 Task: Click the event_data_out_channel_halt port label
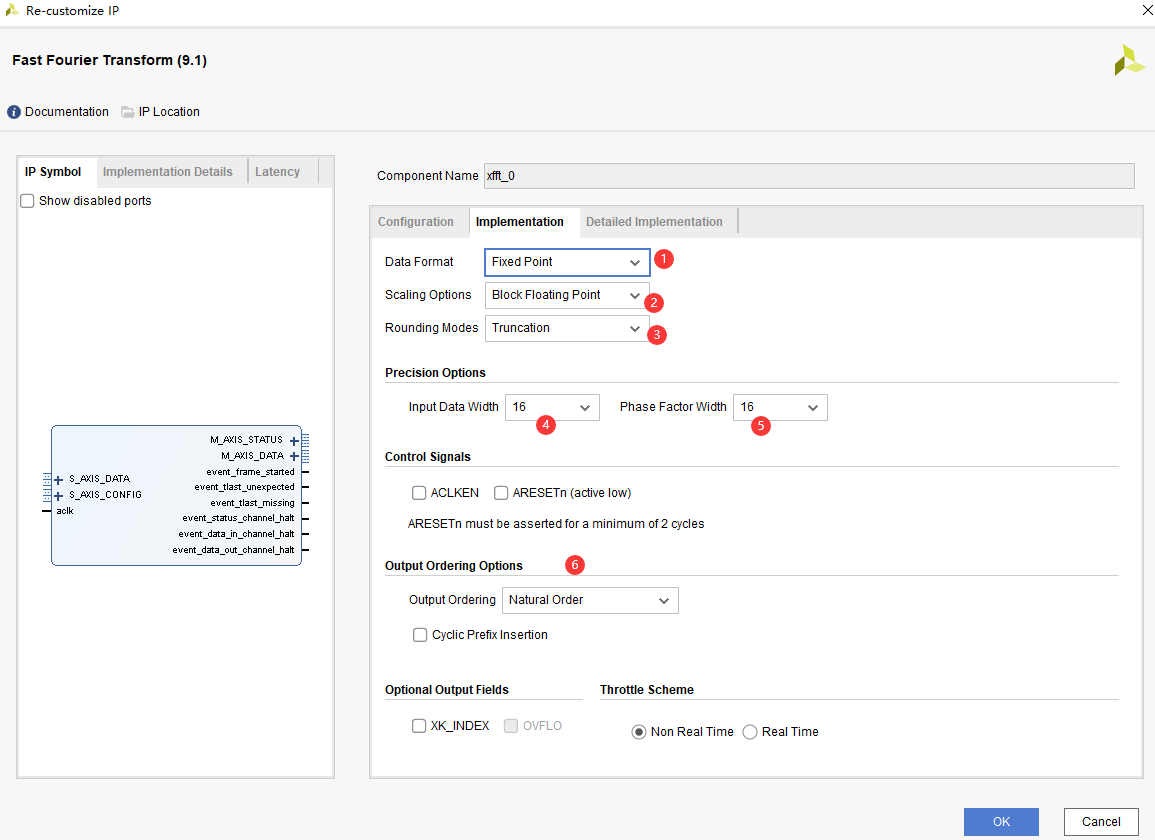click(234, 550)
